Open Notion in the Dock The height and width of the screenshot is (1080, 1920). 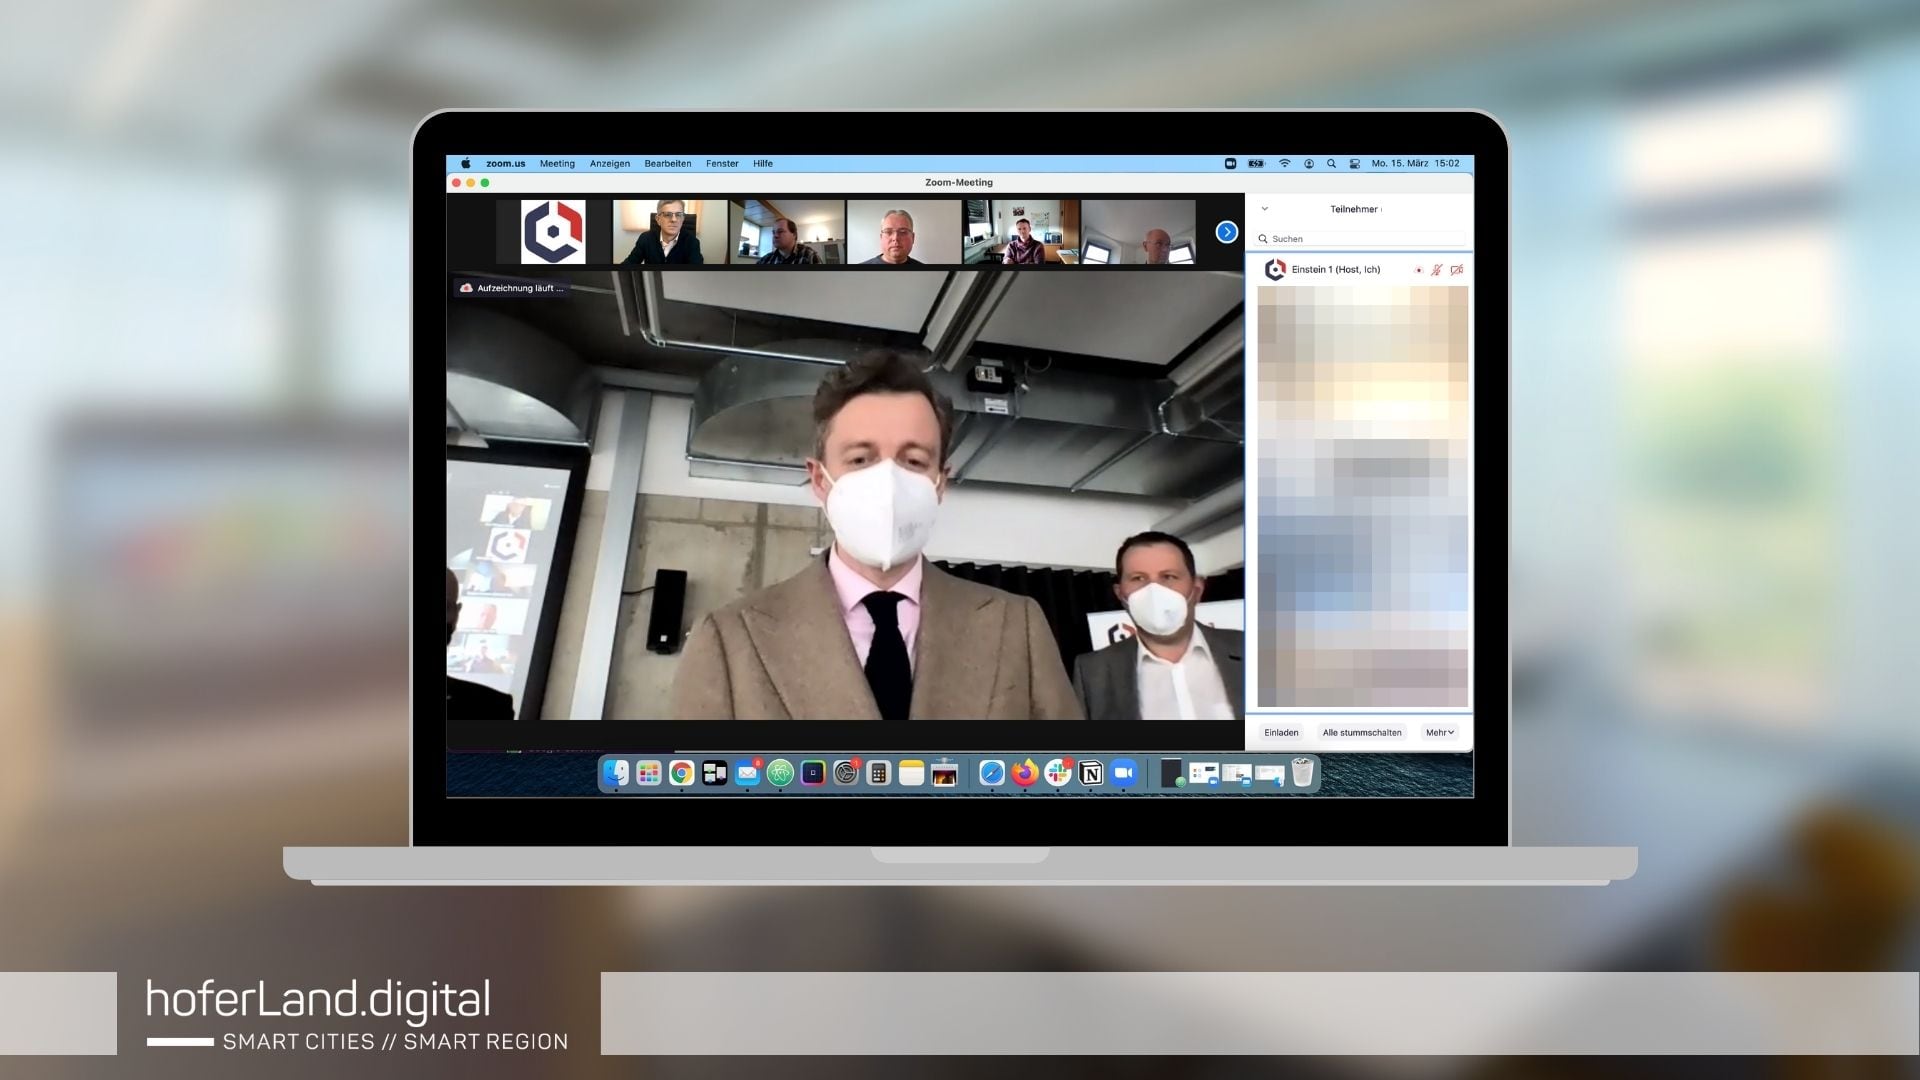point(1090,773)
